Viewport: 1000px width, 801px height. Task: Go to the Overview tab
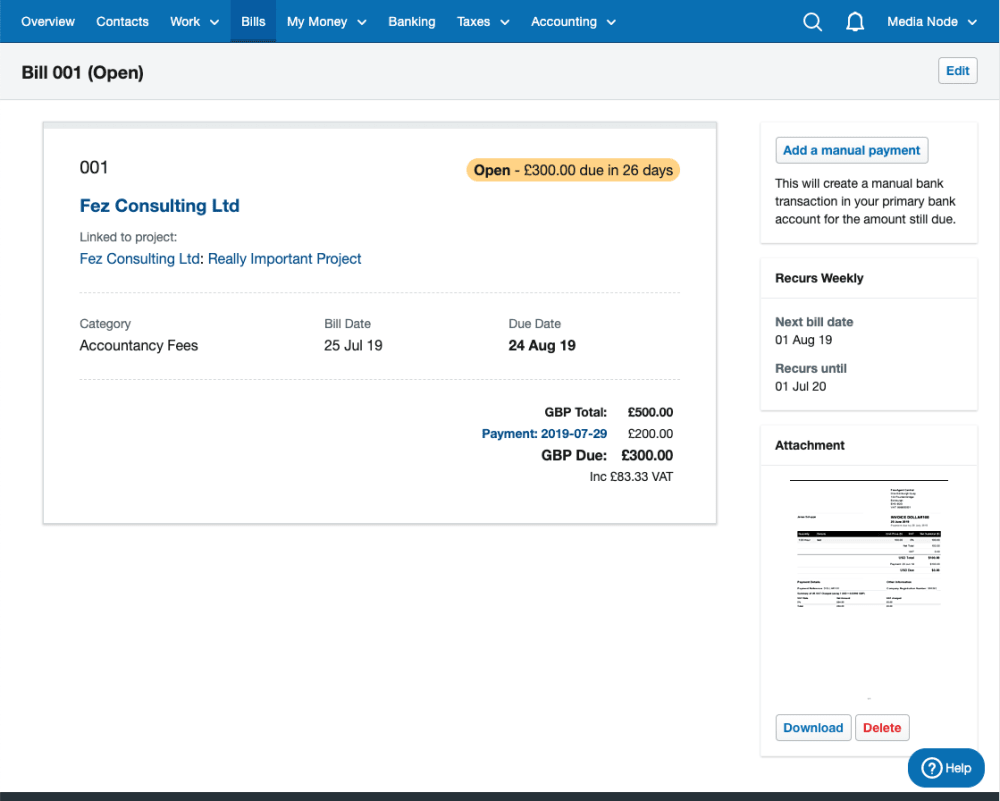click(48, 22)
